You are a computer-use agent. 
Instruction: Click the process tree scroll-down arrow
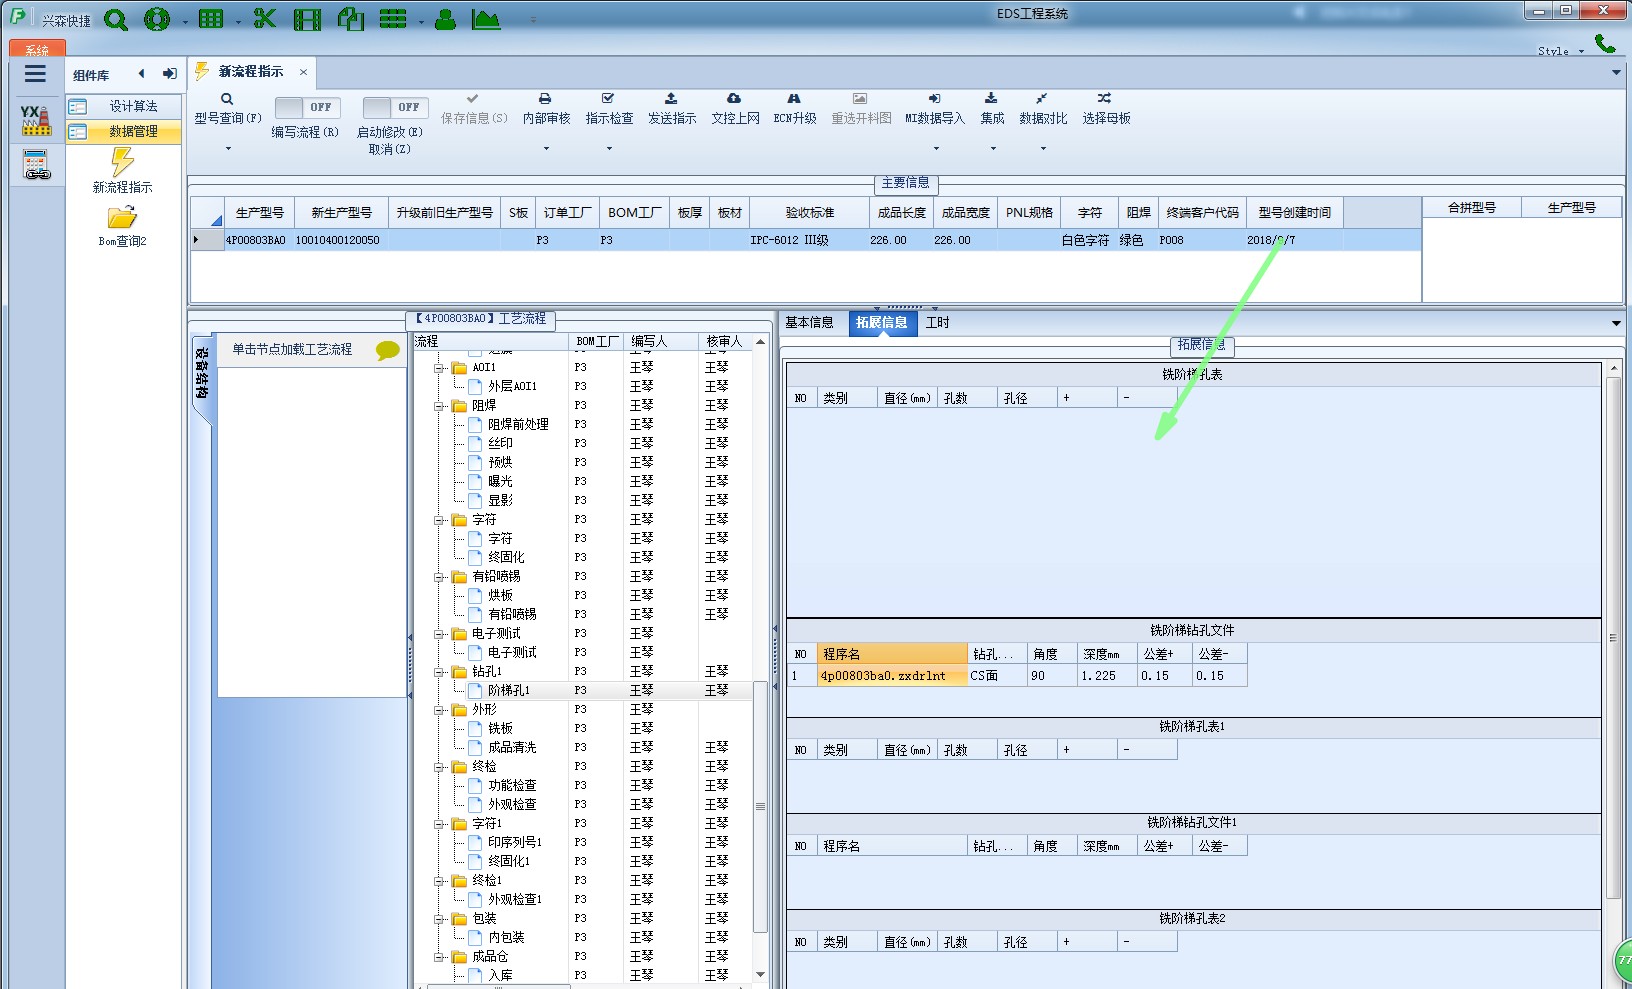click(x=760, y=974)
